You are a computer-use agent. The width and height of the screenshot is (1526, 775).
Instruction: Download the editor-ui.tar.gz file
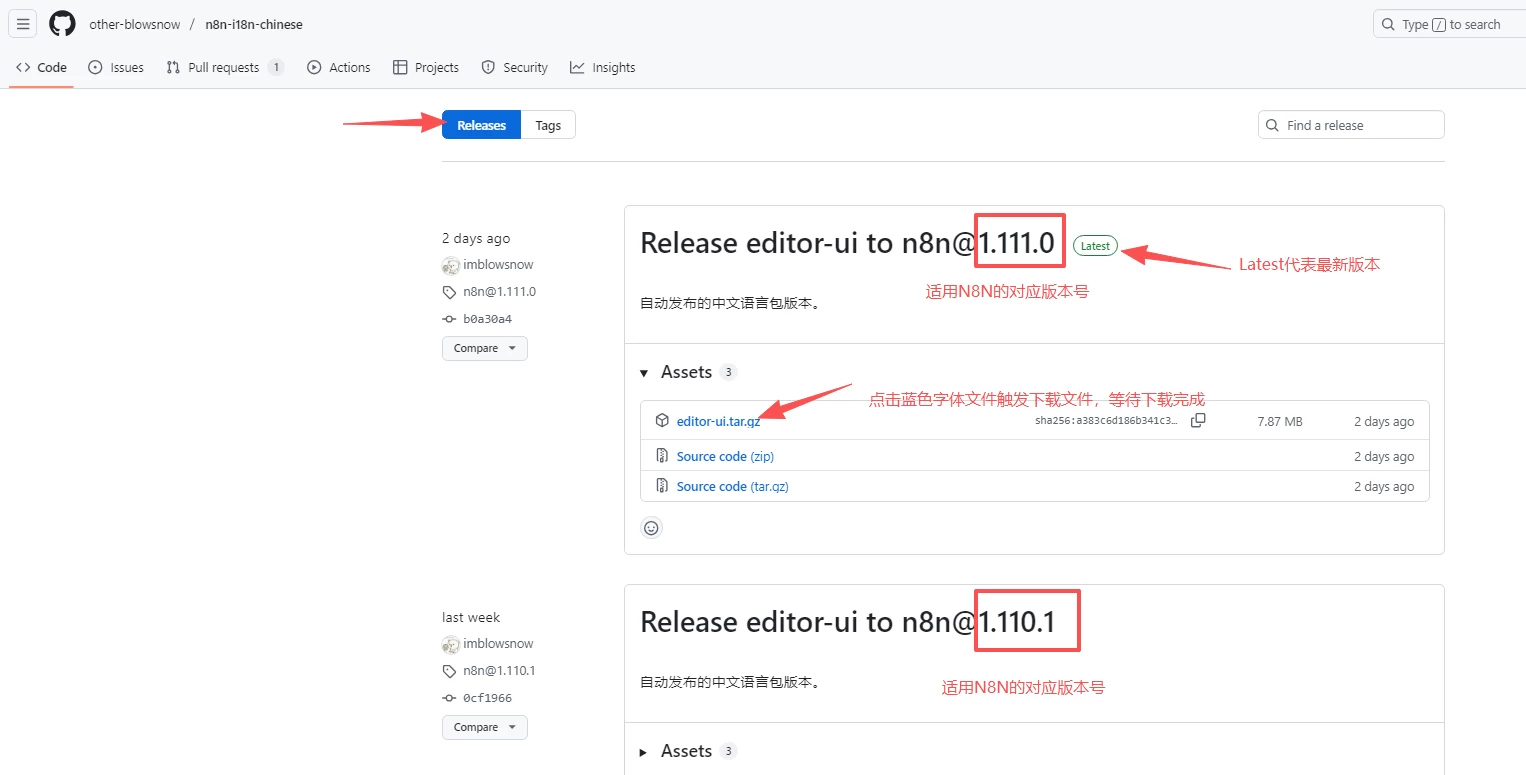[718, 422]
